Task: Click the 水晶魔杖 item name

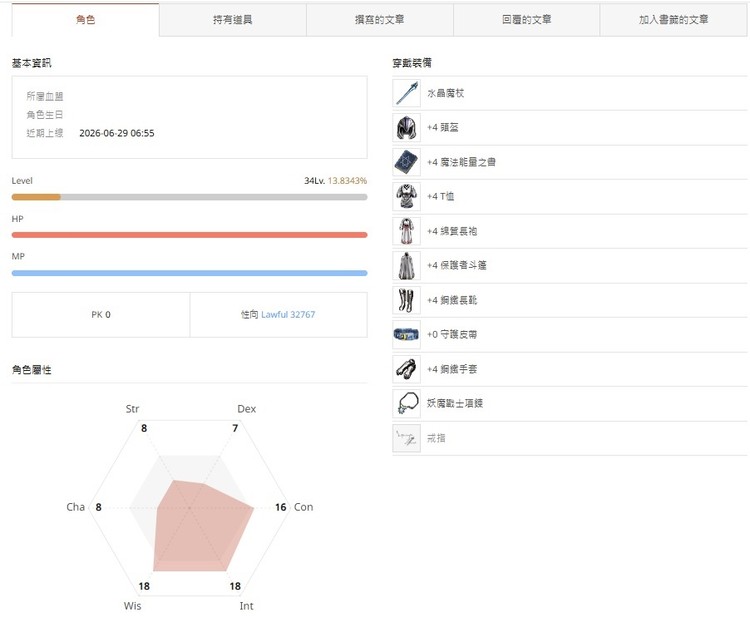Action: pos(445,93)
